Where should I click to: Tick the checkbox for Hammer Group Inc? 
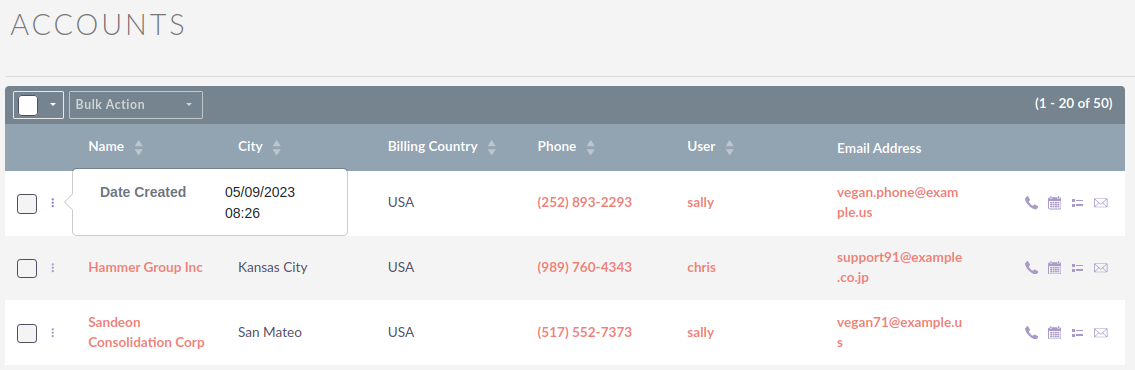27,268
